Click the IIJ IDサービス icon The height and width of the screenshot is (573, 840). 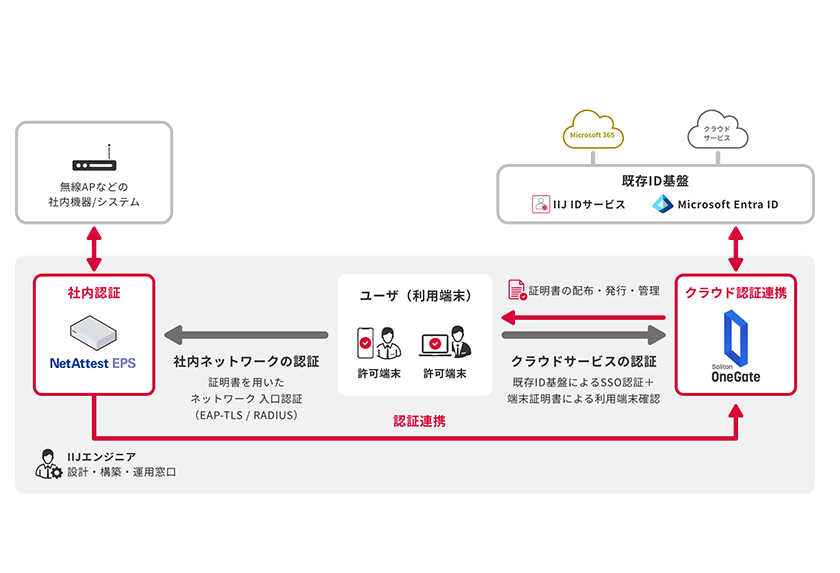[x=541, y=204]
